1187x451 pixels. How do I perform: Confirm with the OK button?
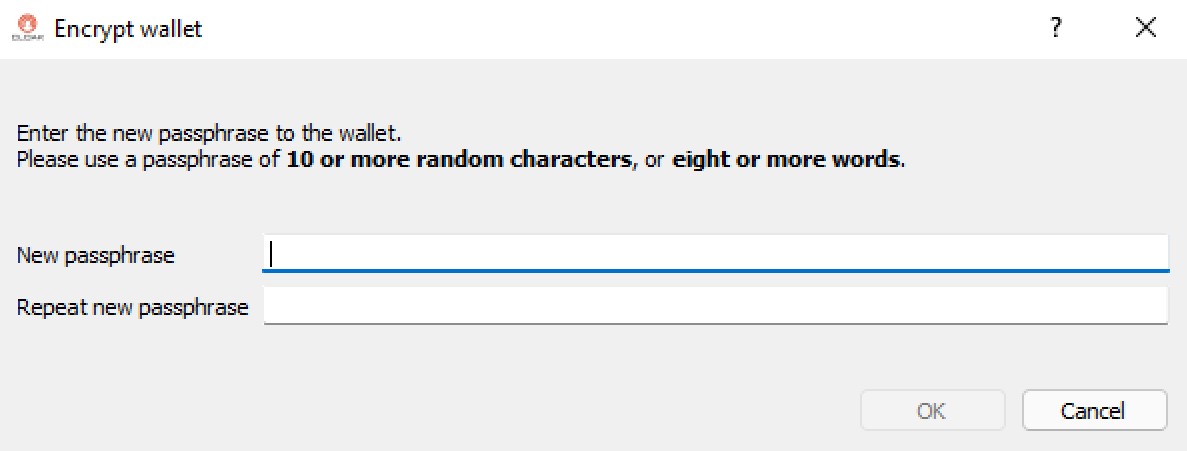[932, 411]
